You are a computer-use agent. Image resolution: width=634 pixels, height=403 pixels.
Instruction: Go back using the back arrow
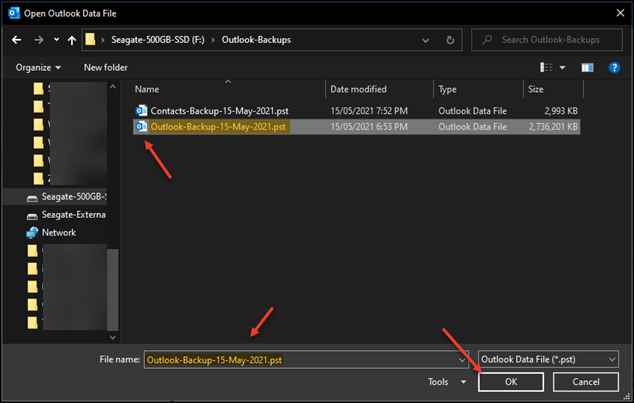[17, 40]
